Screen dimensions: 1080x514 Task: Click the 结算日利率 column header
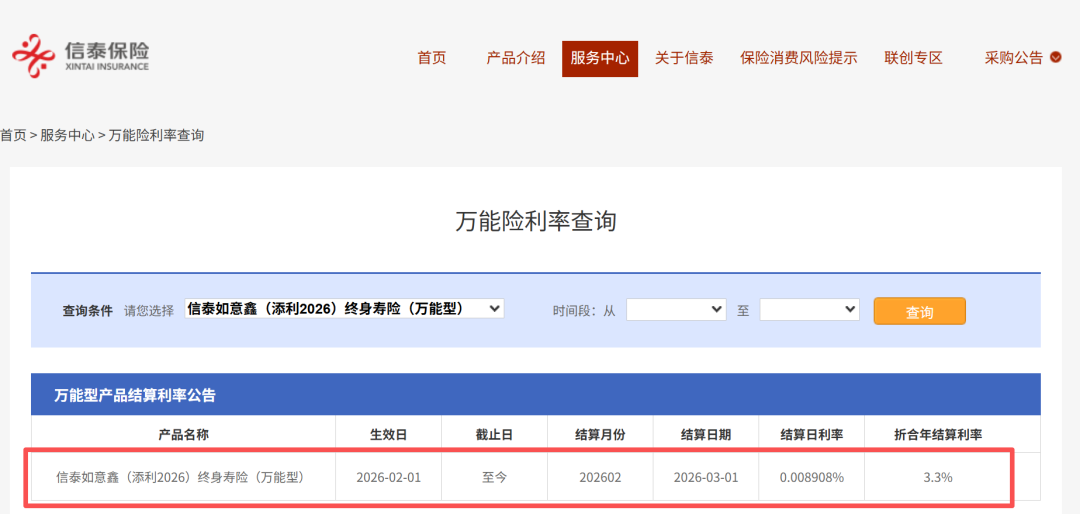click(811, 434)
